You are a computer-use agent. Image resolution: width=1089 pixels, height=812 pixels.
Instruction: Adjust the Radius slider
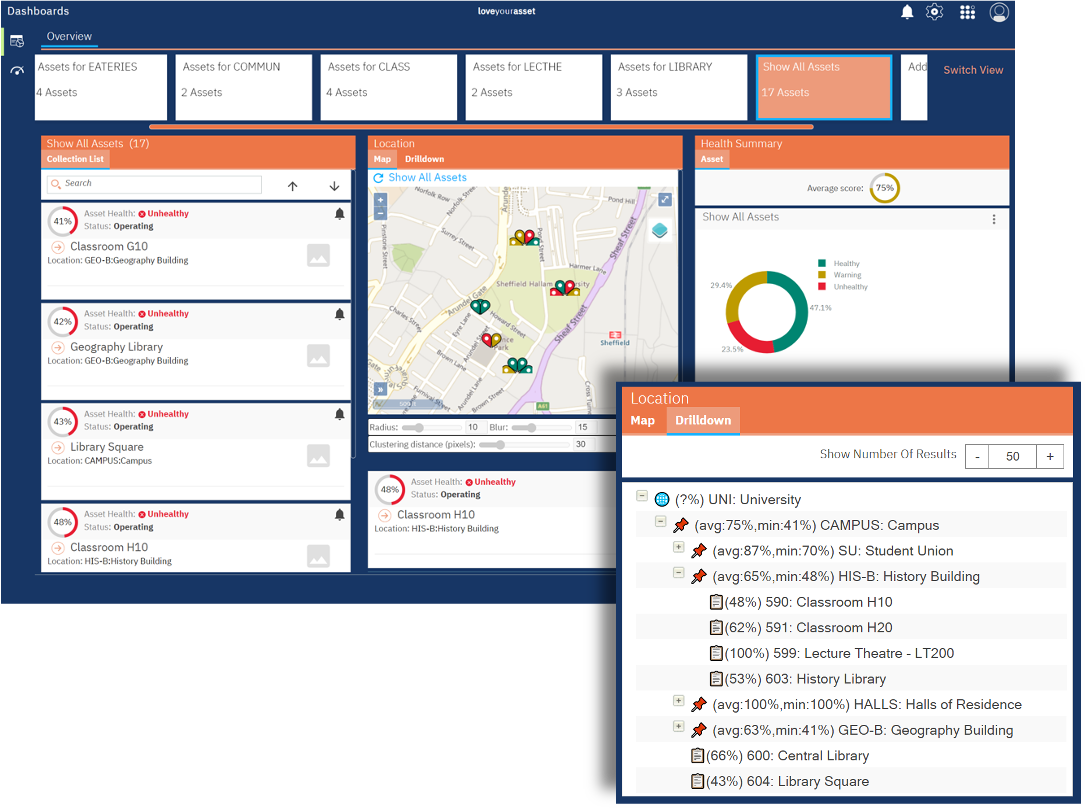(431, 428)
